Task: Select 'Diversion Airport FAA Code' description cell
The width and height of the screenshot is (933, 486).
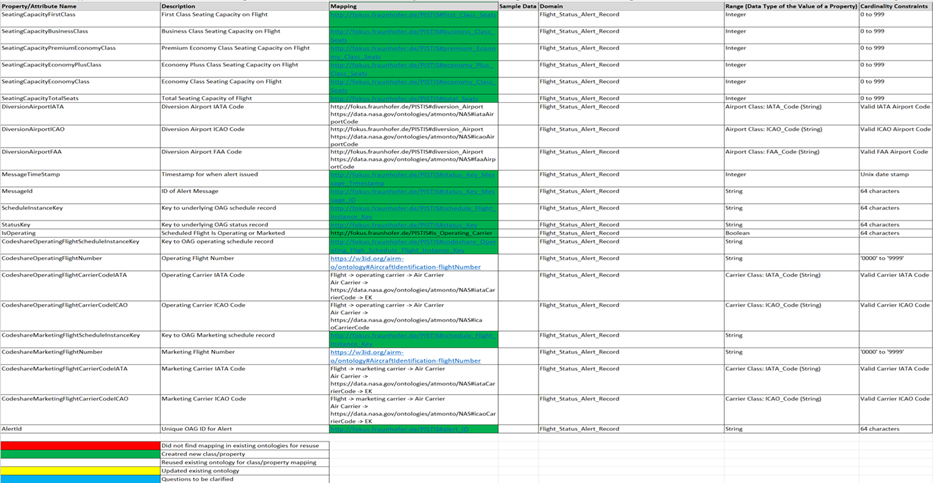Action: coord(245,159)
